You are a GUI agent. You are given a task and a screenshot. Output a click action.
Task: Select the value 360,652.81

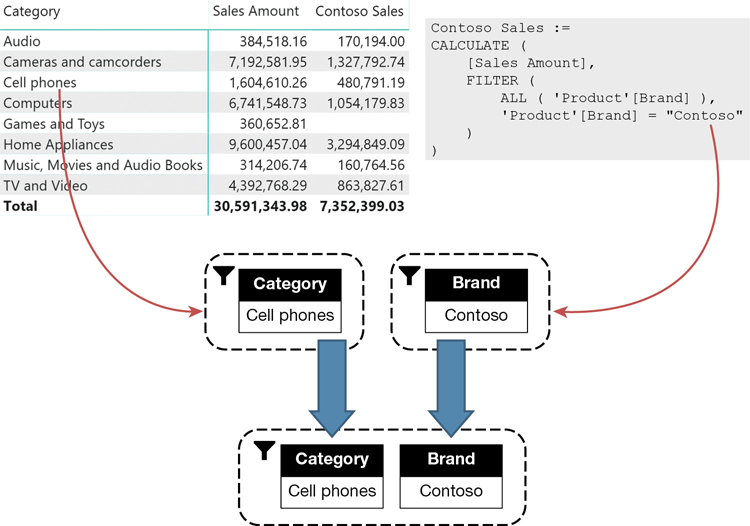273,124
